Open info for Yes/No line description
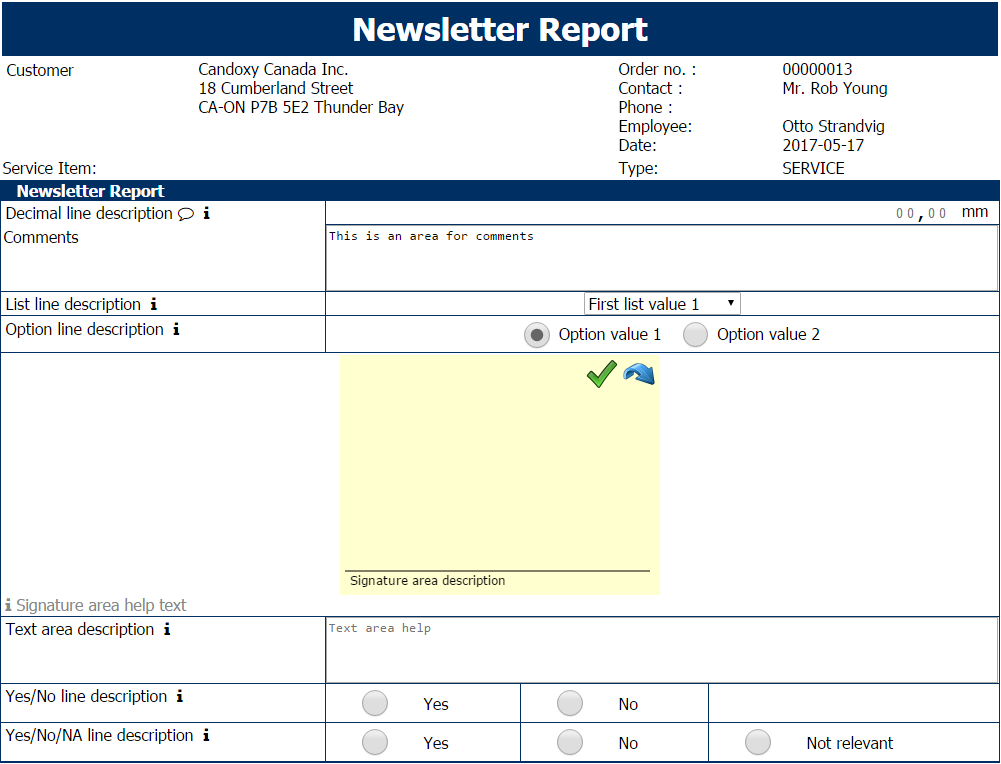This screenshot has height=764, width=1001. point(180,697)
